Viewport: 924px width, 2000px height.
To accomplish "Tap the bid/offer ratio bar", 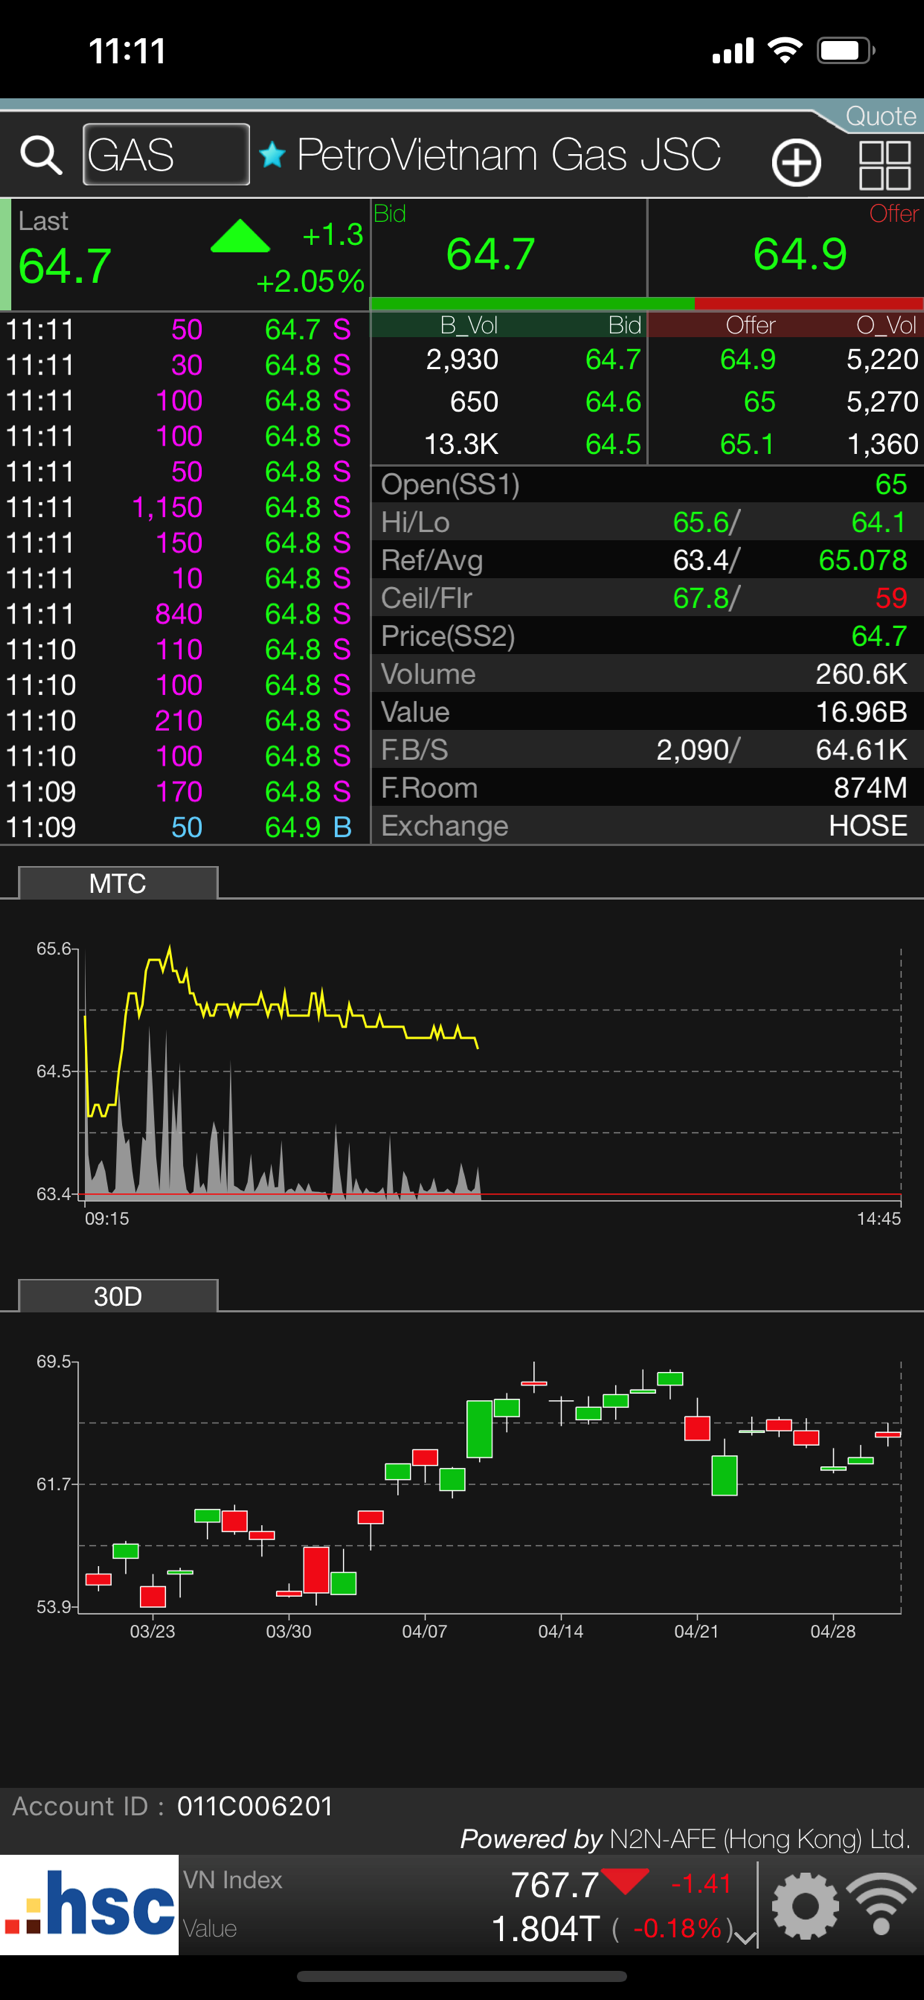I will coord(647,303).
